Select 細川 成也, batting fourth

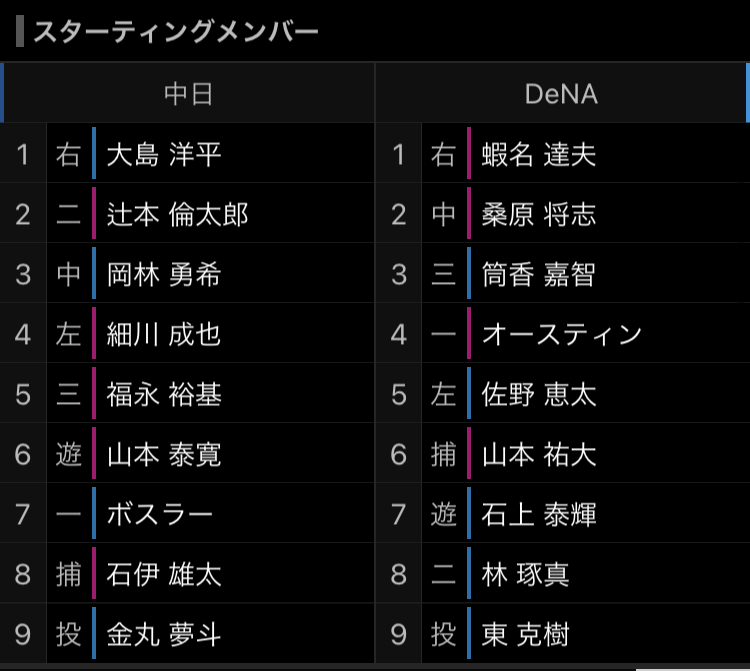tap(164, 334)
